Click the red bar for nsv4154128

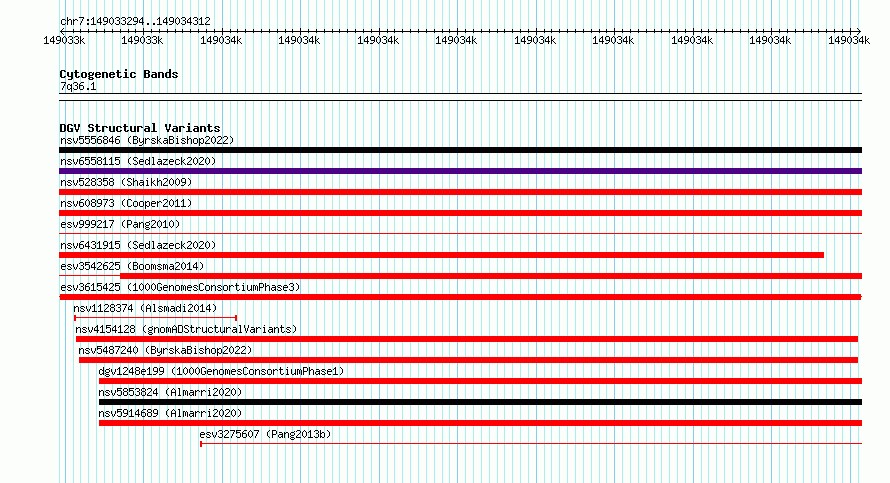[467, 339]
